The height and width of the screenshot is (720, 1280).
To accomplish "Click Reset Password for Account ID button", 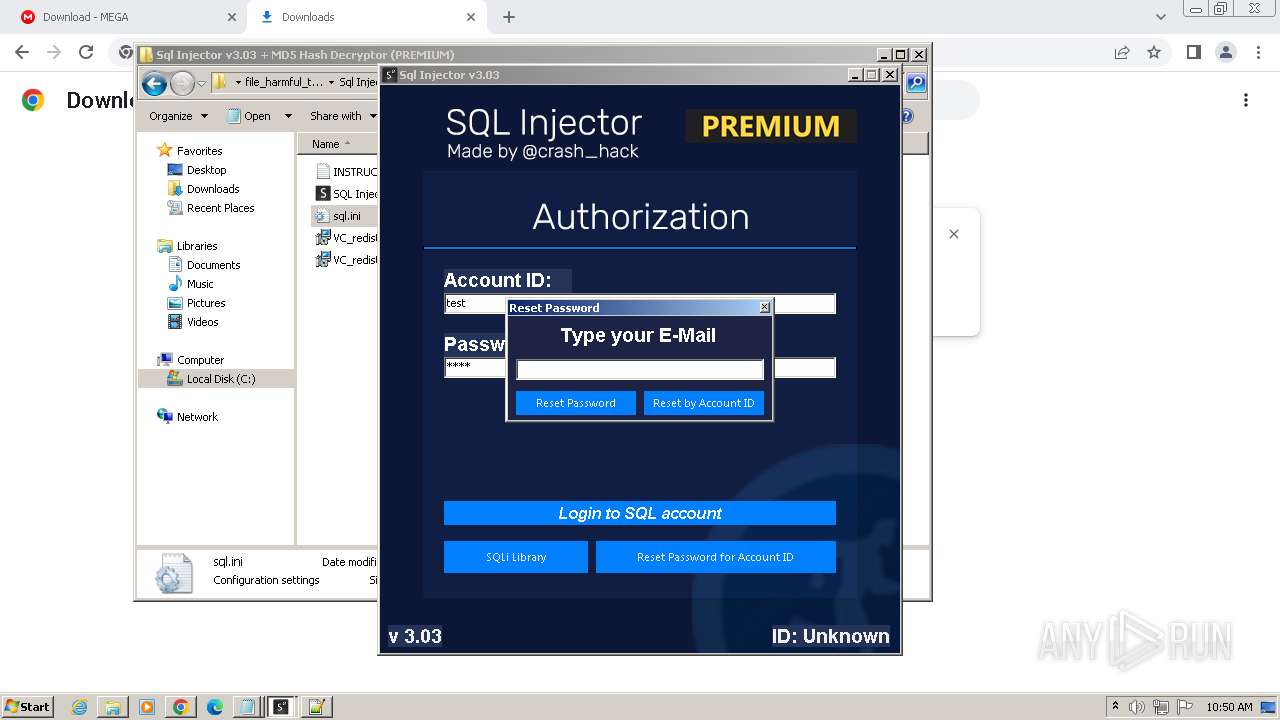I will (x=715, y=557).
